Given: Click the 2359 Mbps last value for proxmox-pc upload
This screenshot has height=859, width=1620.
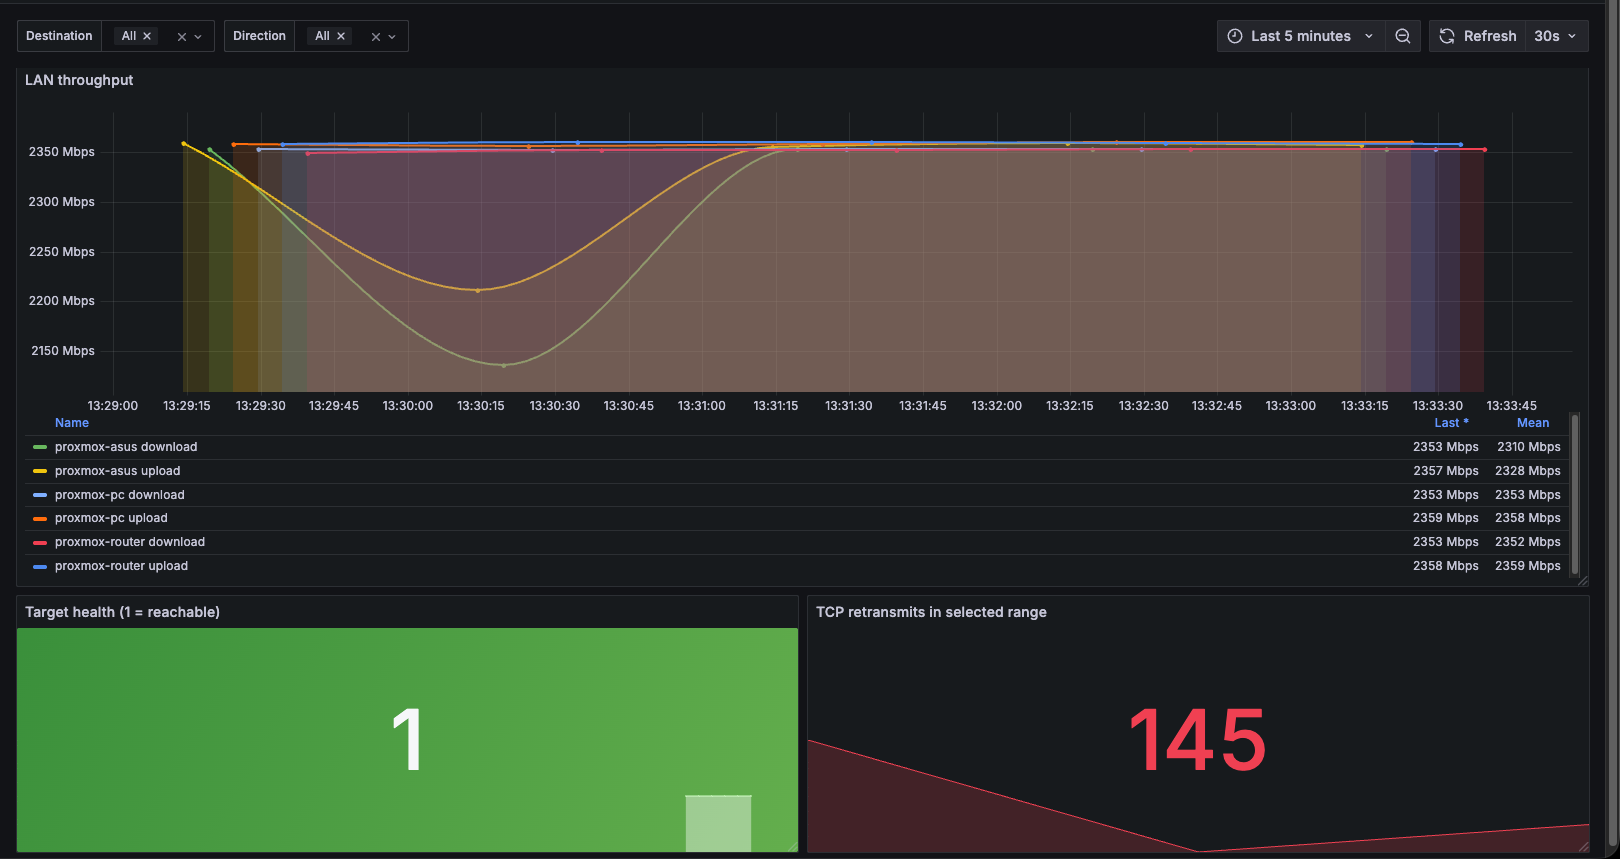Looking at the screenshot, I should click(1445, 518).
